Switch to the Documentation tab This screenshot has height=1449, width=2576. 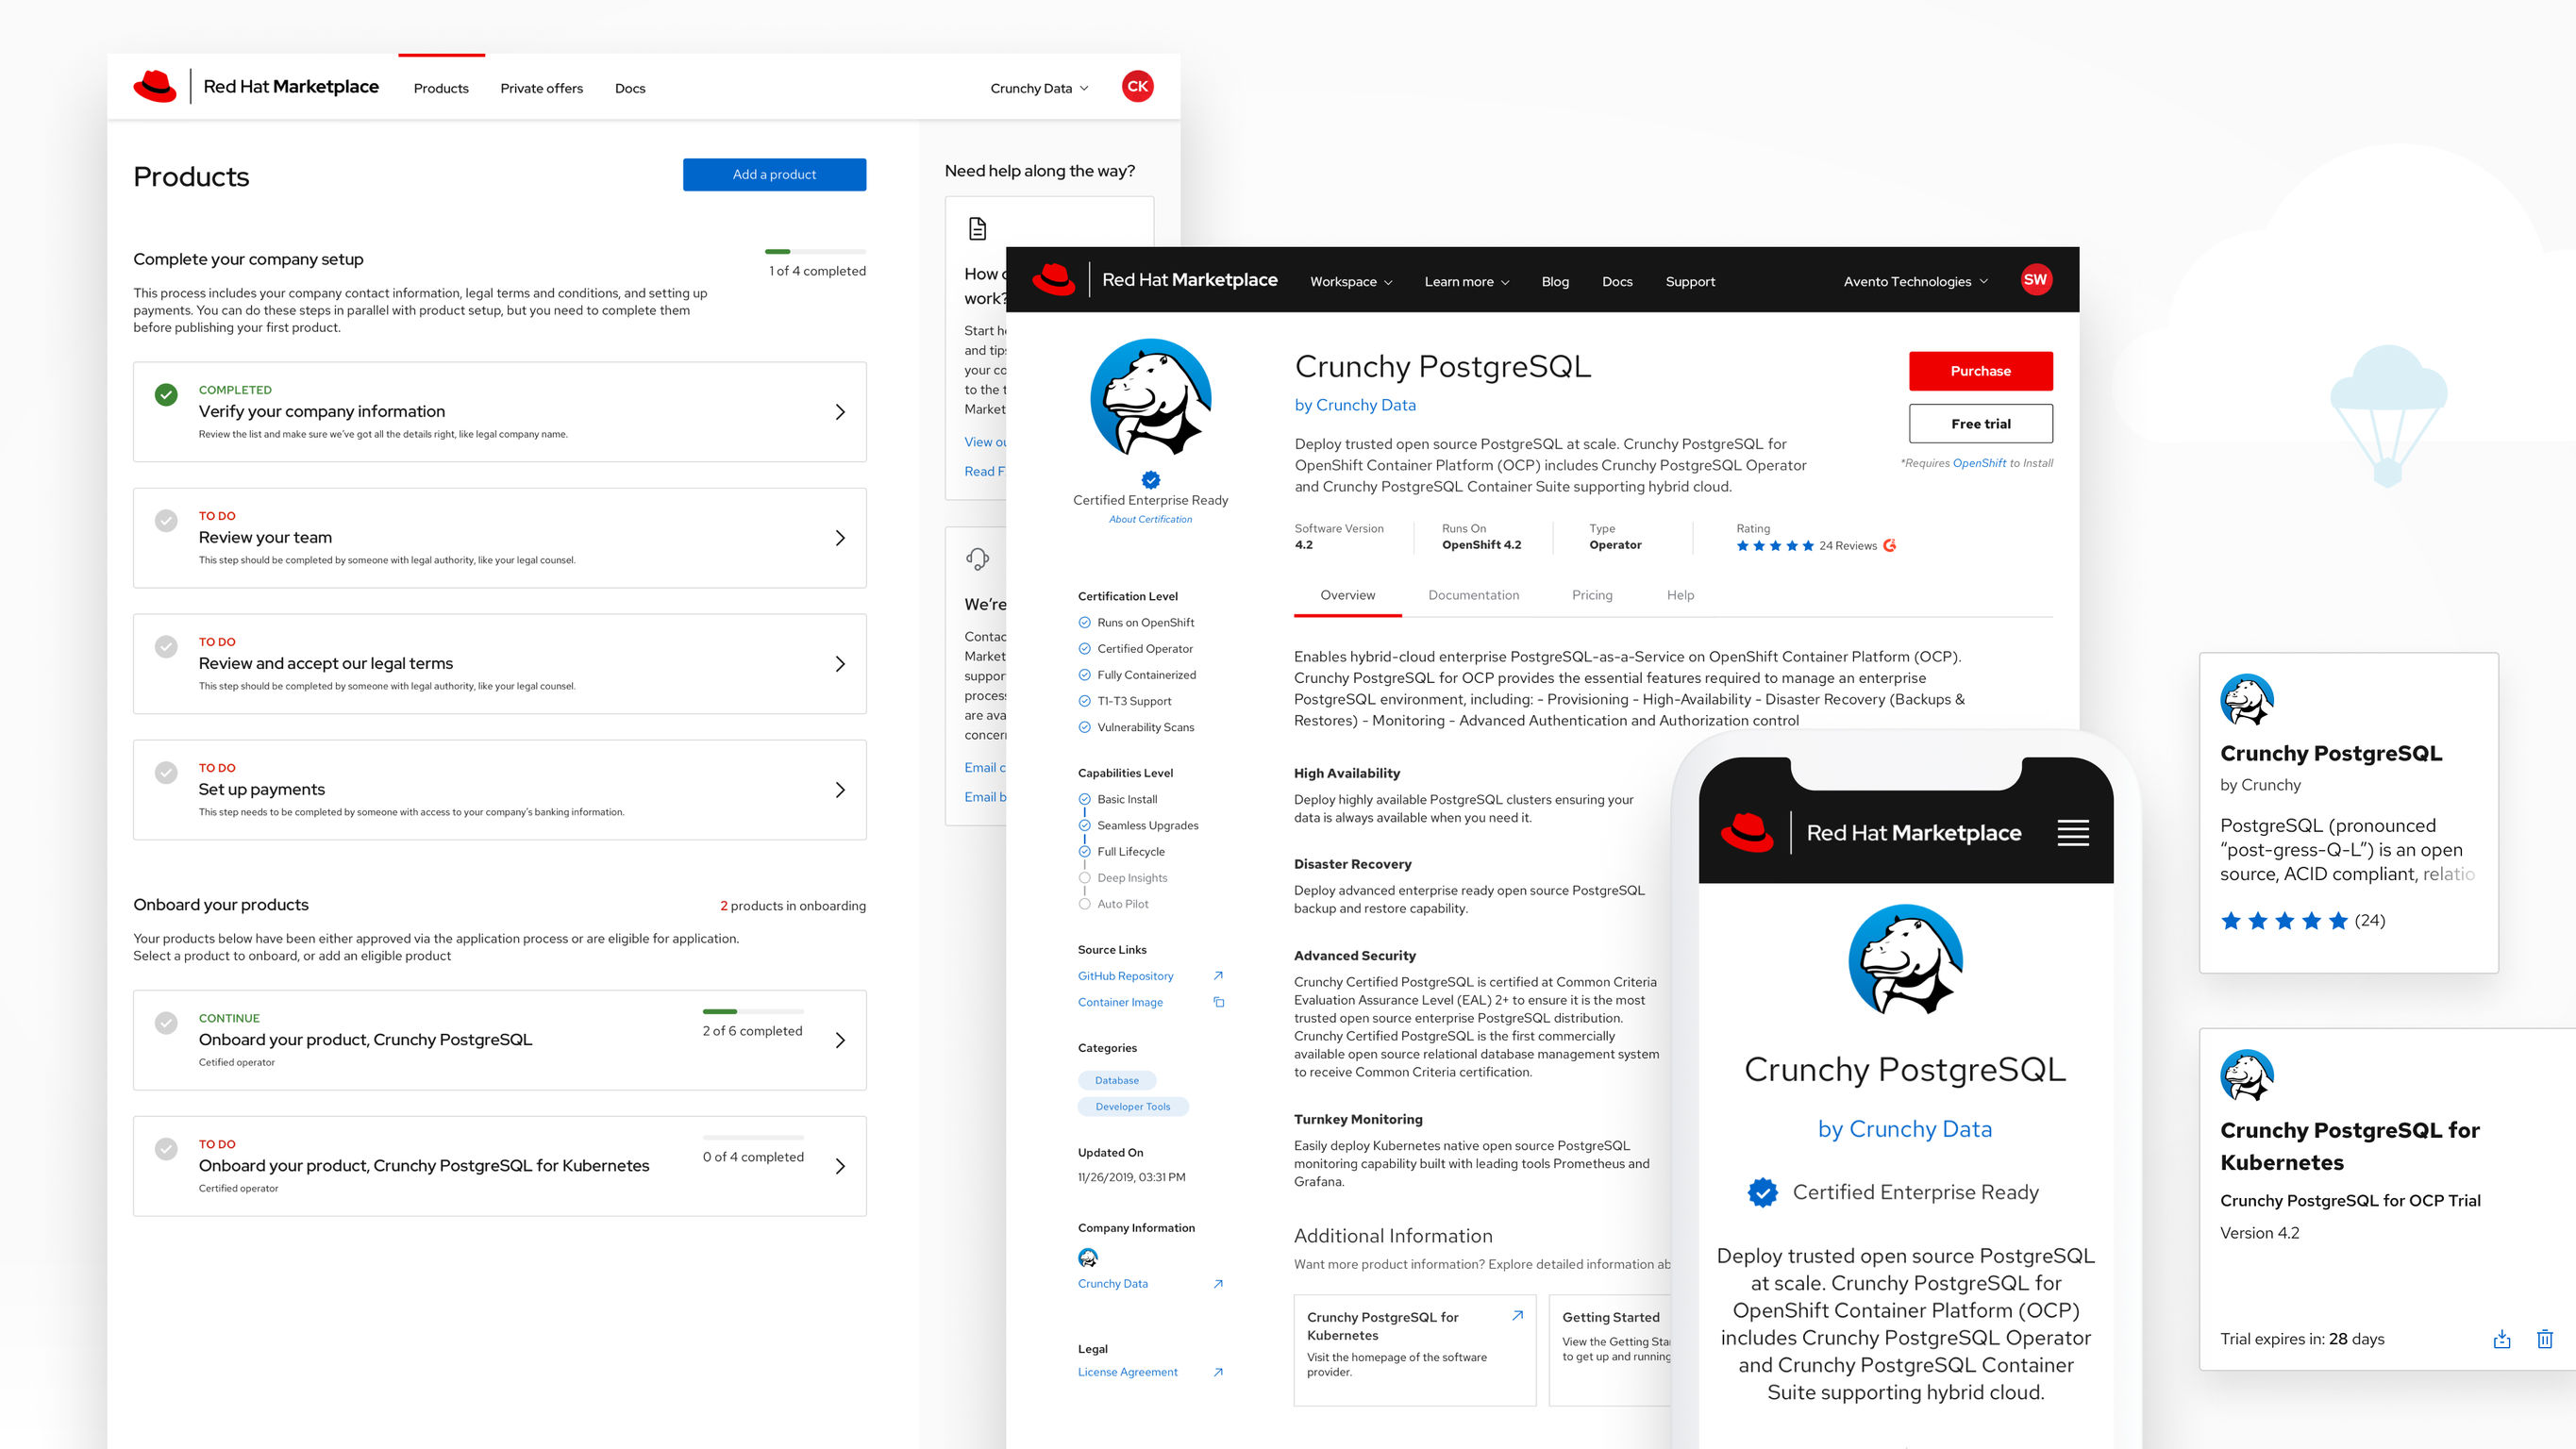coord(1473,595)
